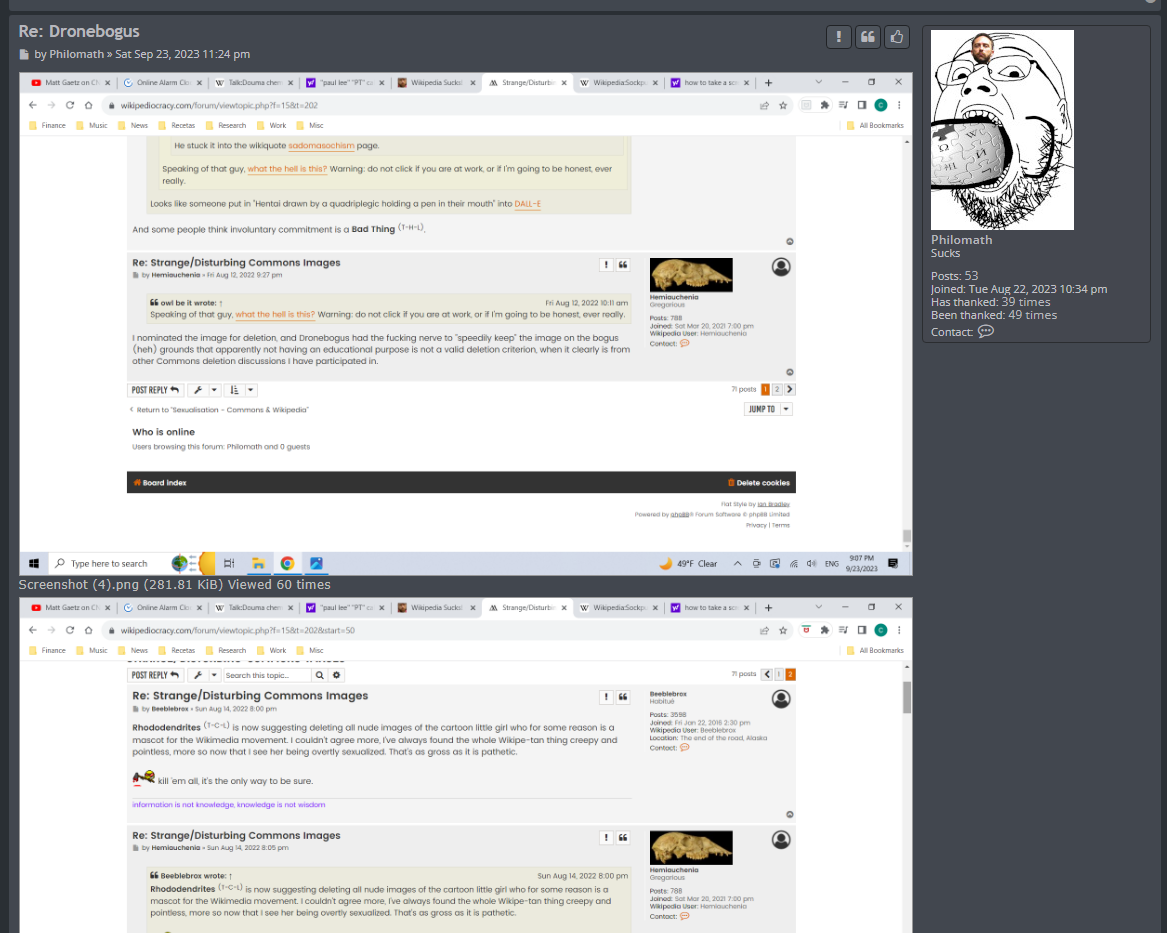In the first screenshot, click the extensions puzzle icon
The image size is (1167, 933).
825,106
